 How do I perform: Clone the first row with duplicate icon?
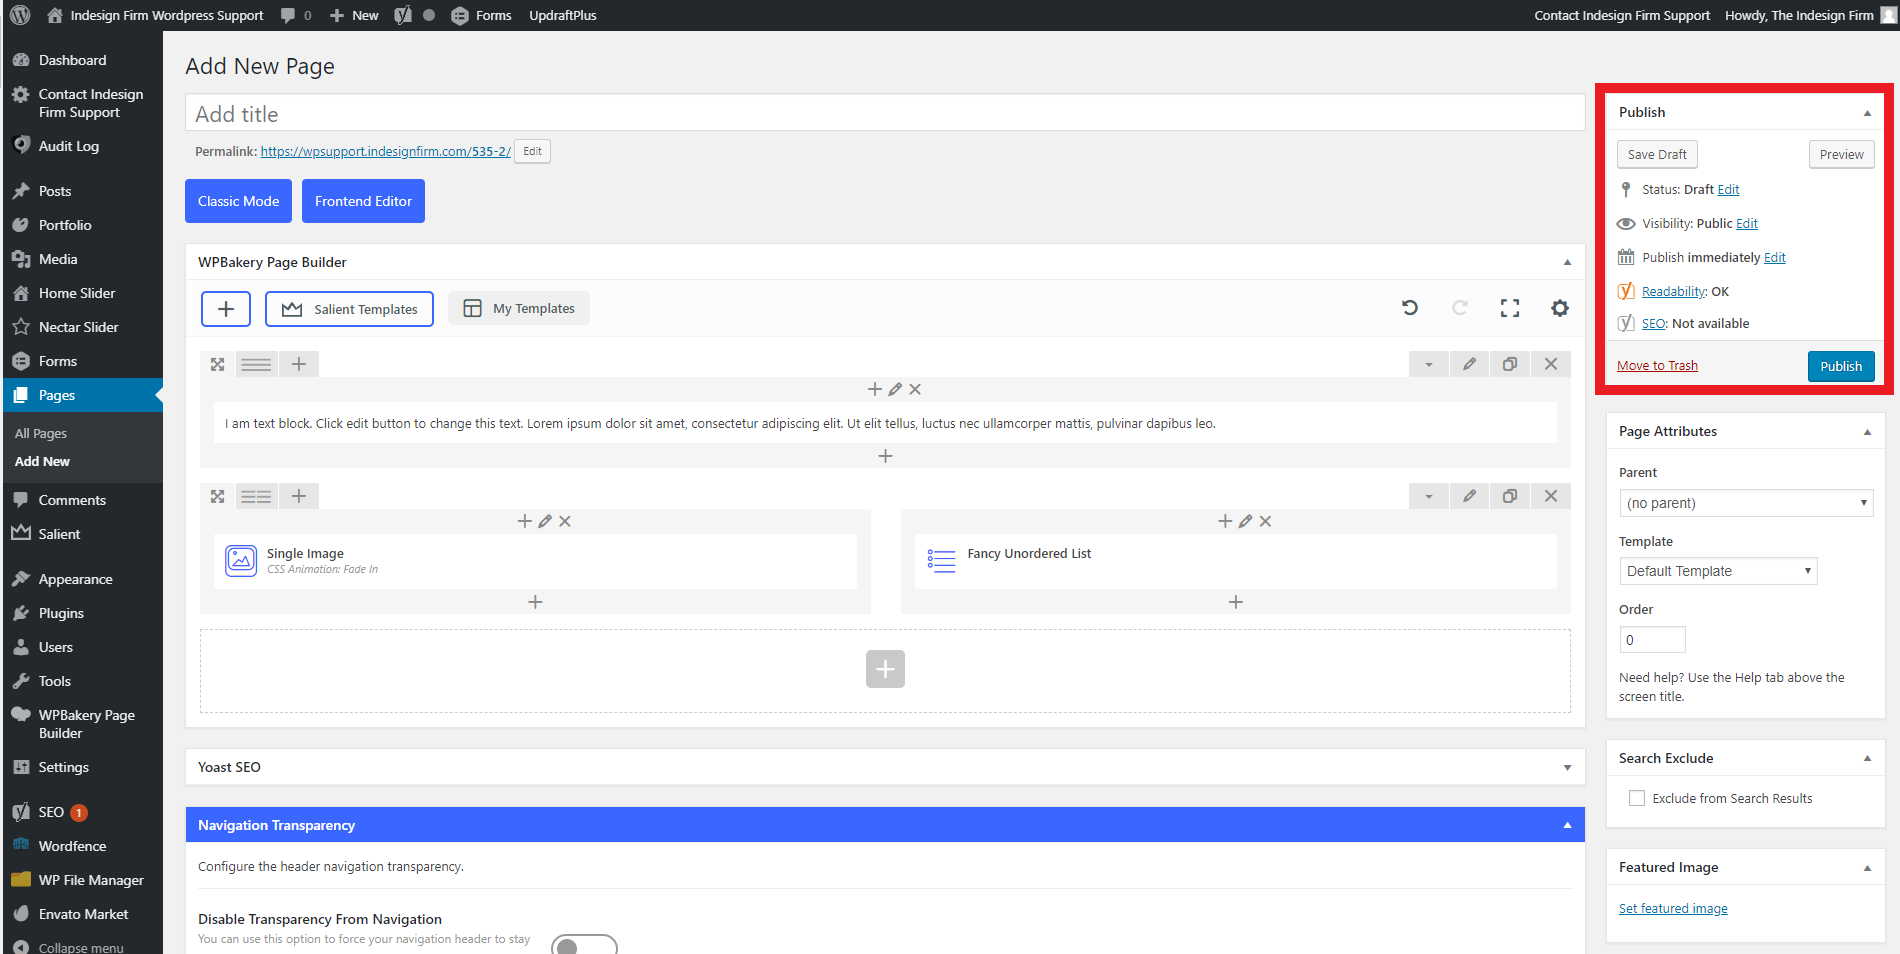coord(1510,364)
